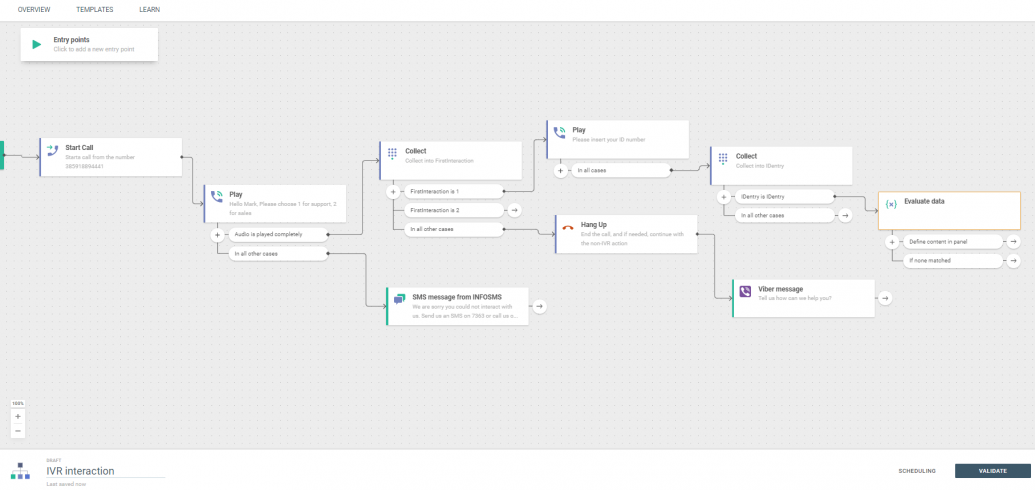Select Define content in panel condition
The image size is (1035, 490).
point(952,242)
